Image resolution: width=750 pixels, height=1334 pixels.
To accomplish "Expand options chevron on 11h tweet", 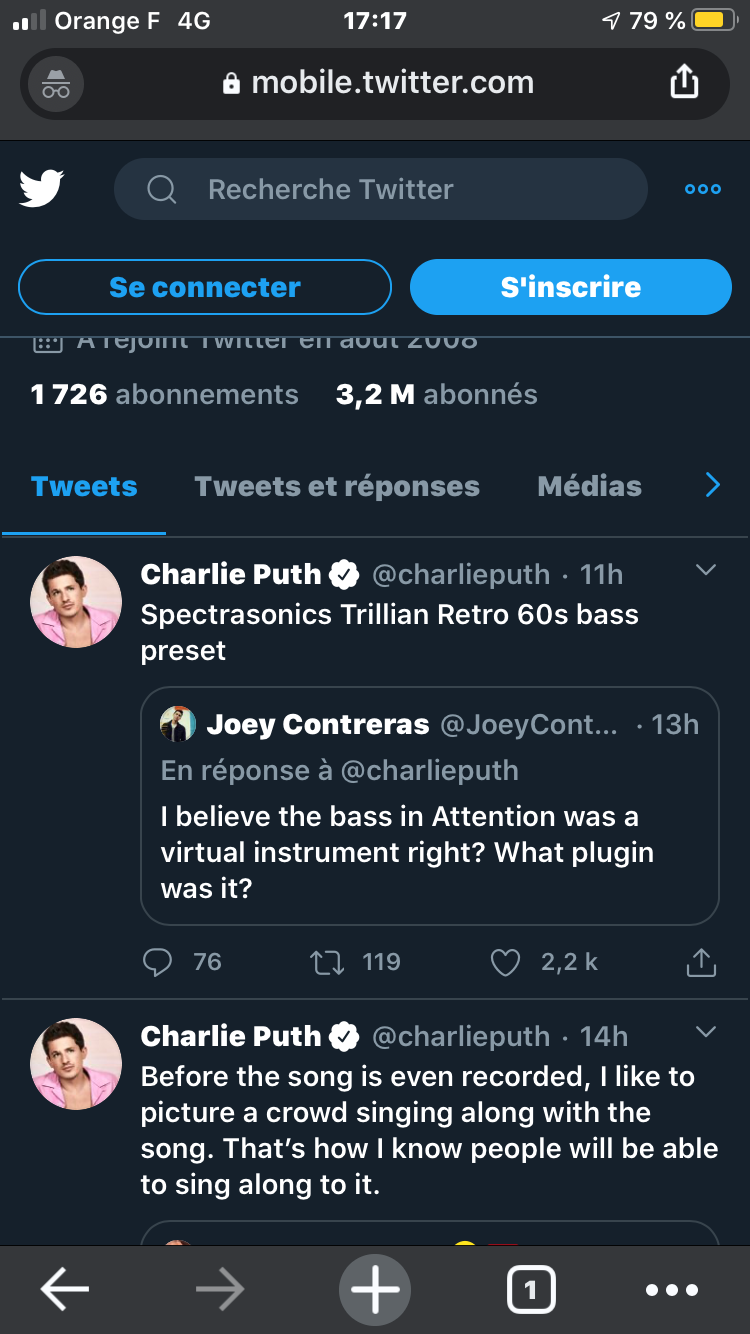I will (706, 570).
